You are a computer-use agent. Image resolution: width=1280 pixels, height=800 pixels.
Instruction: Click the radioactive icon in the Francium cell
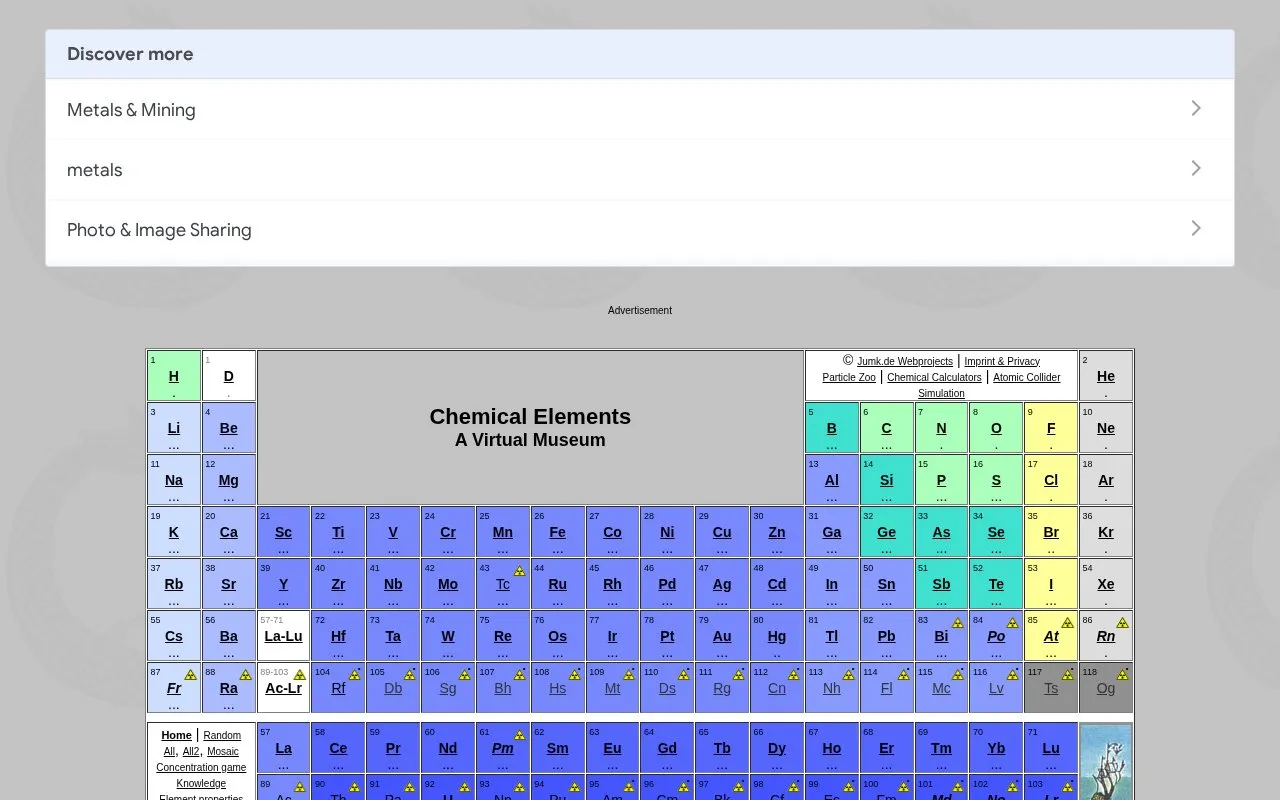(190, 675)
